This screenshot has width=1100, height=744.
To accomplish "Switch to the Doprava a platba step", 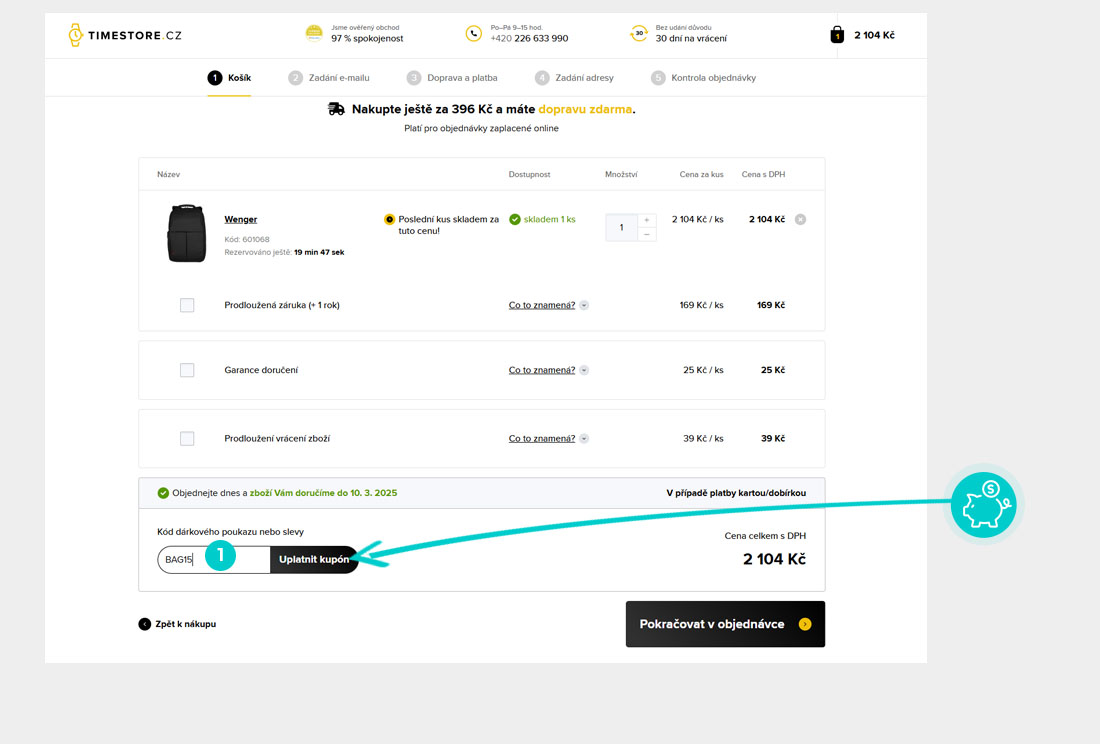I will point(452,78).
